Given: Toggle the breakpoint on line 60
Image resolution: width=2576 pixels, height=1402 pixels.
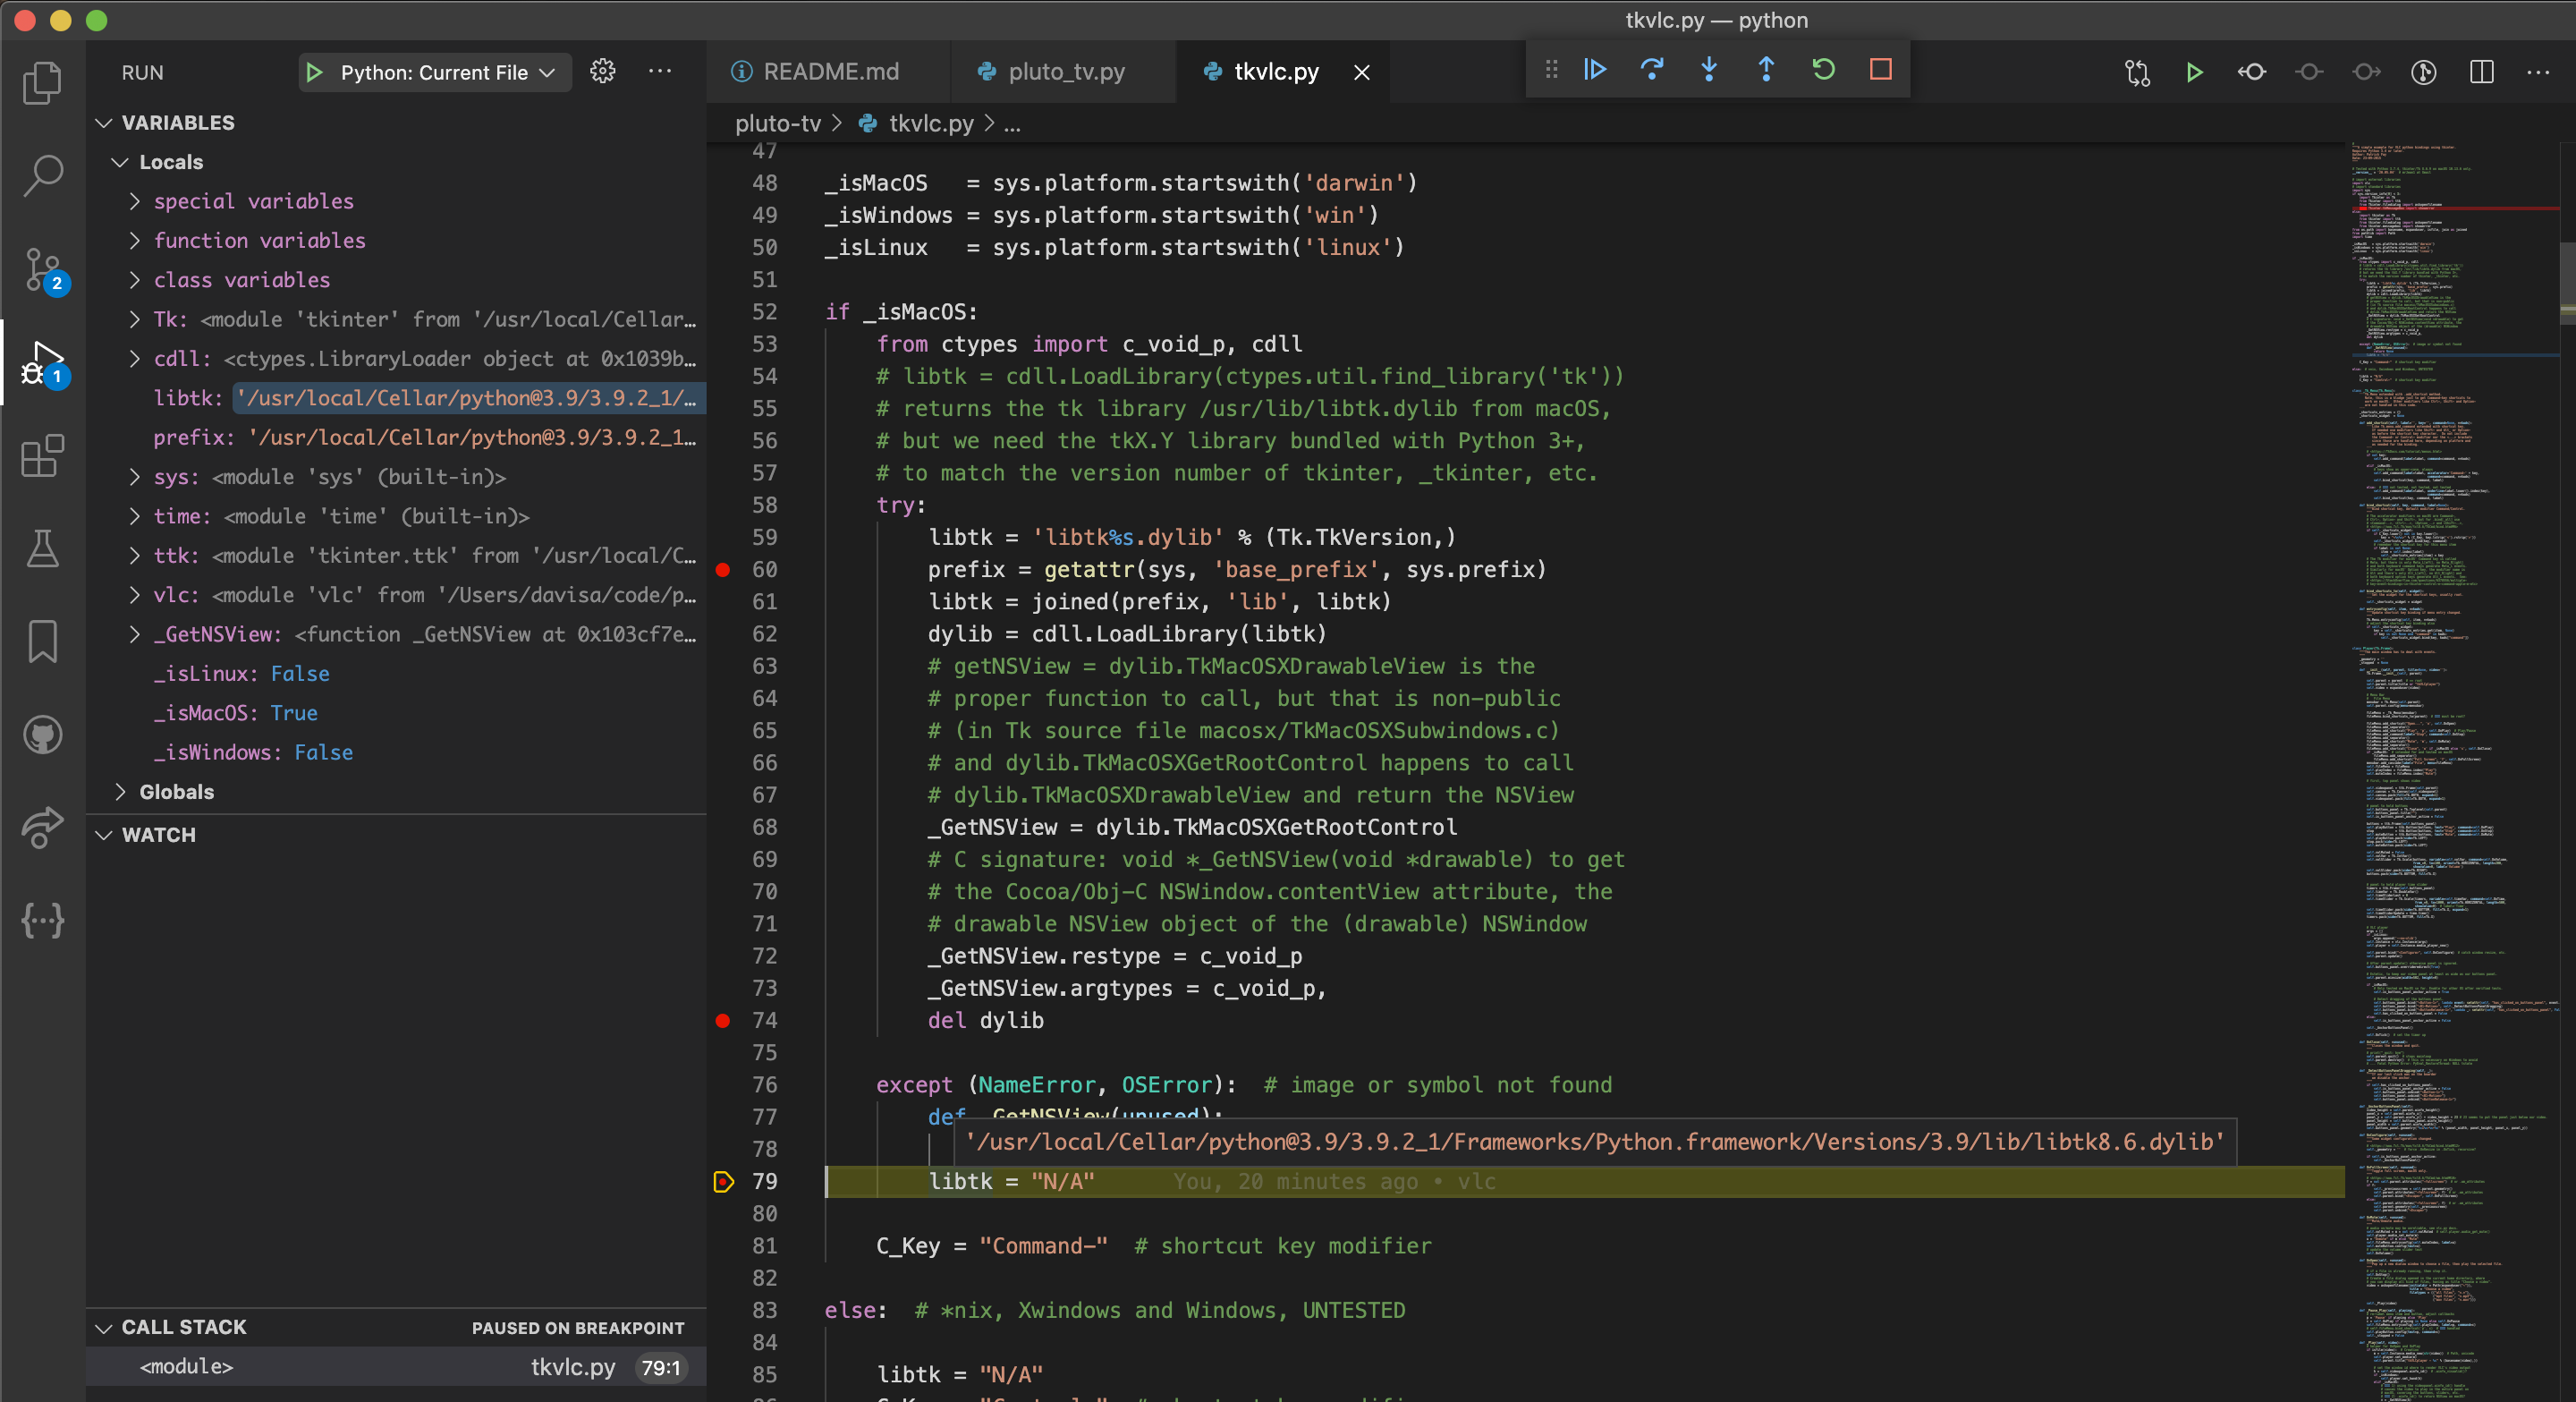Looking at the screenshot, I should 723,570.
